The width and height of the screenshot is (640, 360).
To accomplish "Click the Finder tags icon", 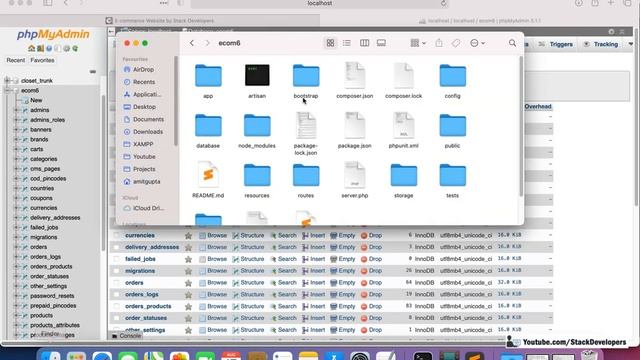I will (x=456, y=43).
